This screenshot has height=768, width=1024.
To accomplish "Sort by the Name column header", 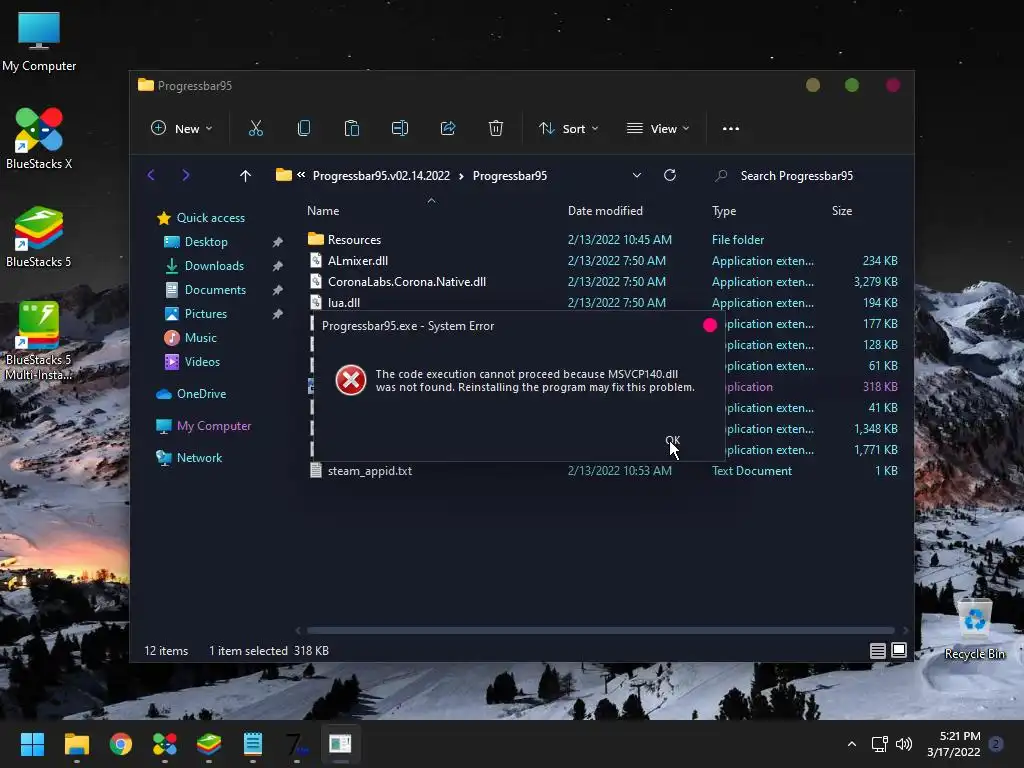I will click(x=323, y=211).
